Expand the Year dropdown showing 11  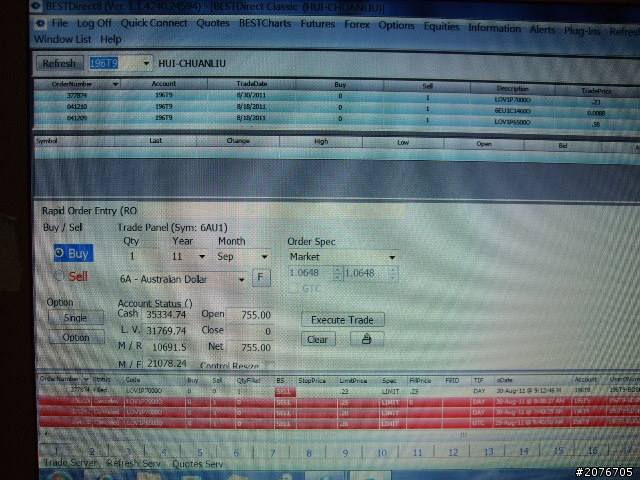click(202, 257)
